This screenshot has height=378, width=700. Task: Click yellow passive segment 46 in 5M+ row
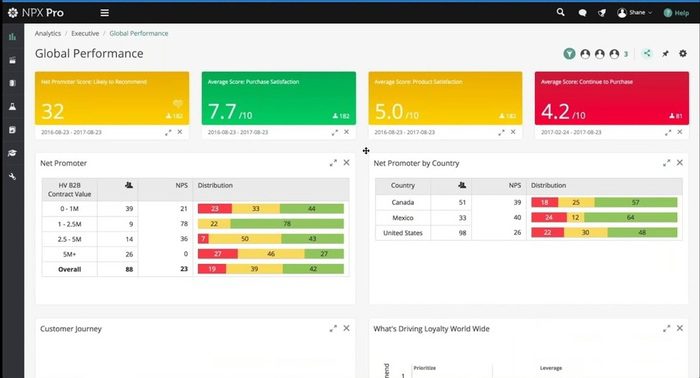coord(271,254)
